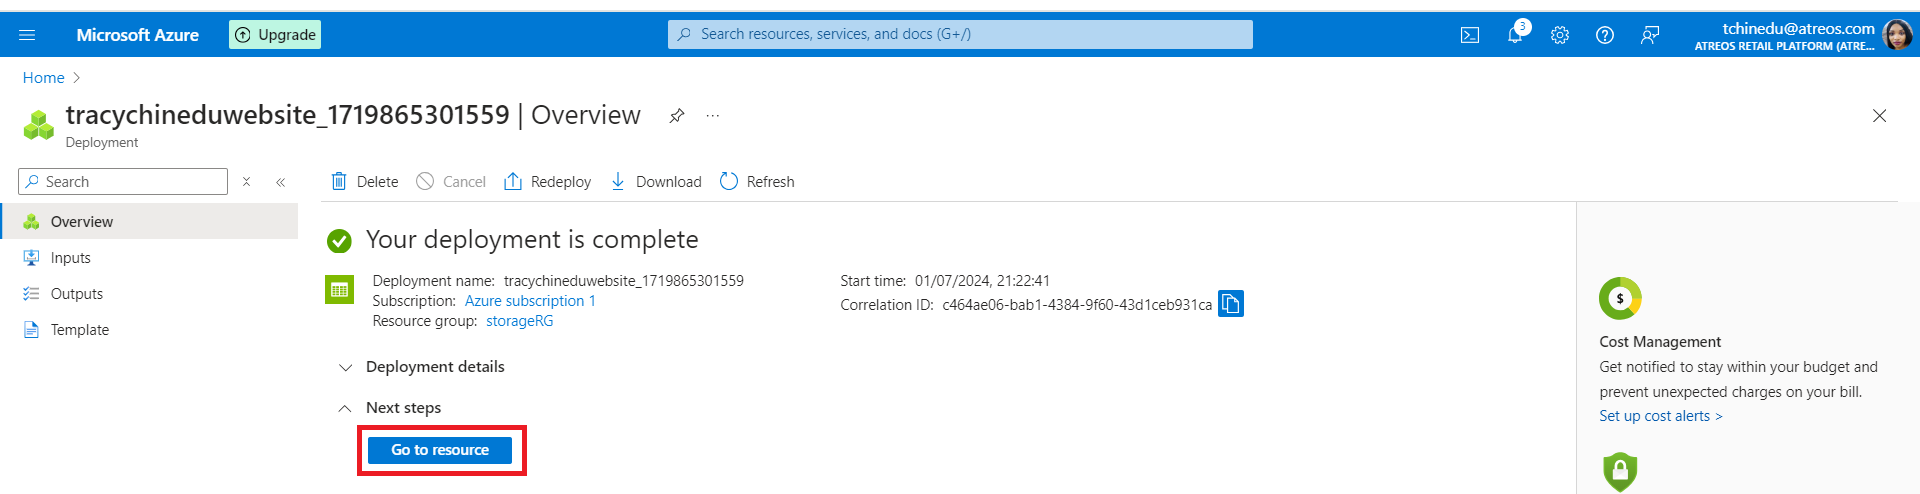Click the Go to resource button
This screenshot has height=494, width=1920.
(x=440, y=450)
